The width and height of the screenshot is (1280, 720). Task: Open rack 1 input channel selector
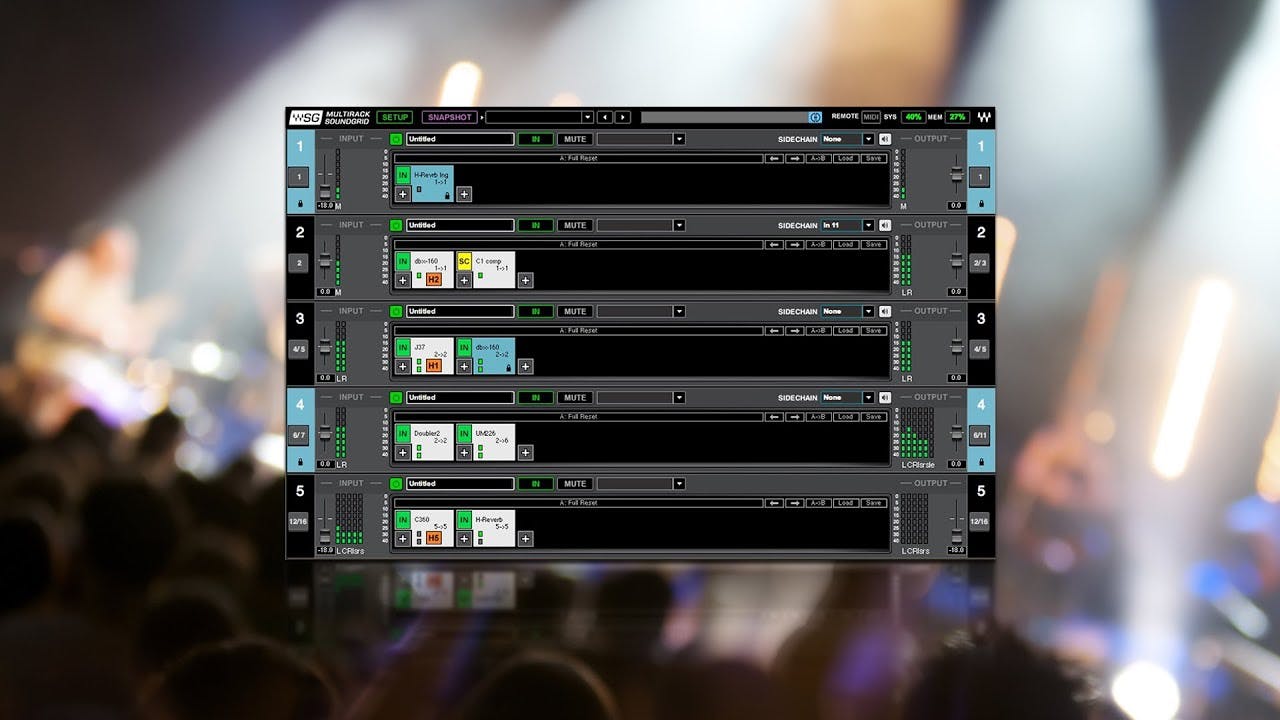299,177
